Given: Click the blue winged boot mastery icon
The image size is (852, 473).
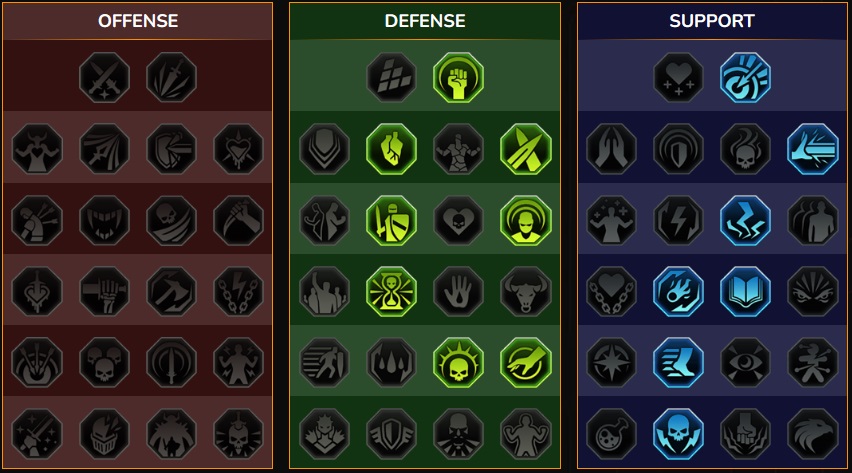Looking at the screenshot, I should pyautogui.click(x=678, y=363).
